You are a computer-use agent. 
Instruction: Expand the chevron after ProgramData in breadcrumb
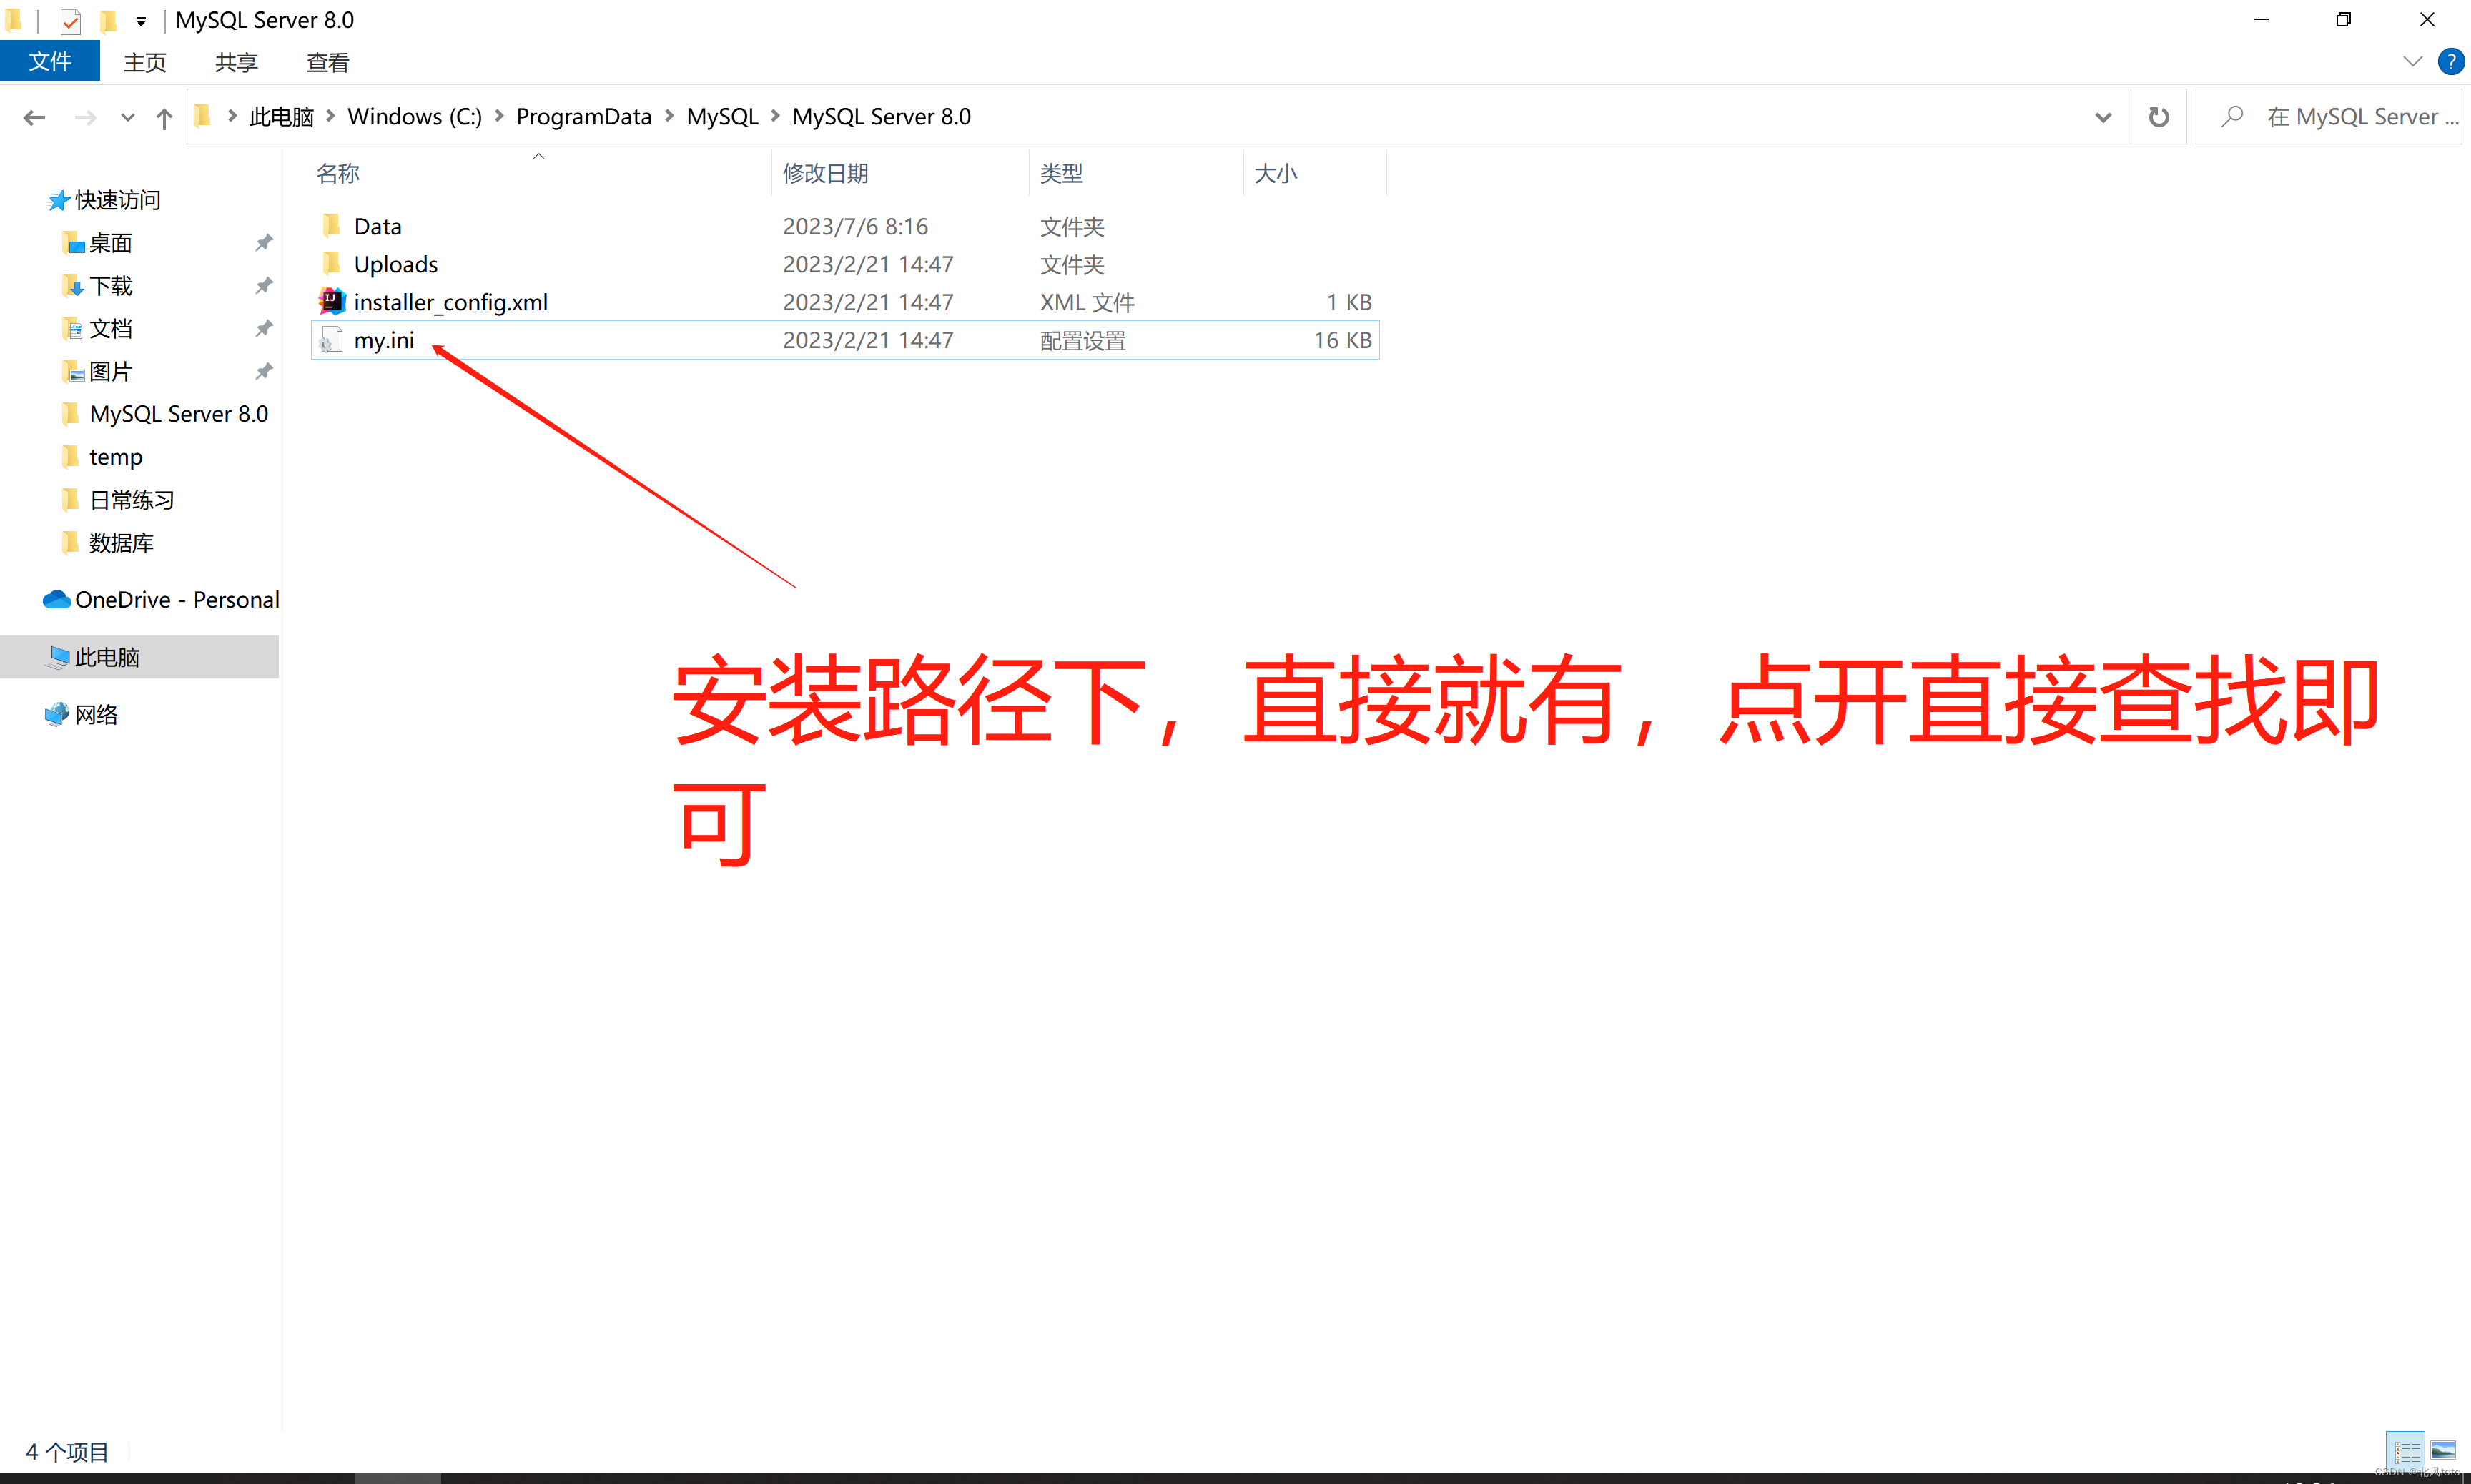click(669, 117)
